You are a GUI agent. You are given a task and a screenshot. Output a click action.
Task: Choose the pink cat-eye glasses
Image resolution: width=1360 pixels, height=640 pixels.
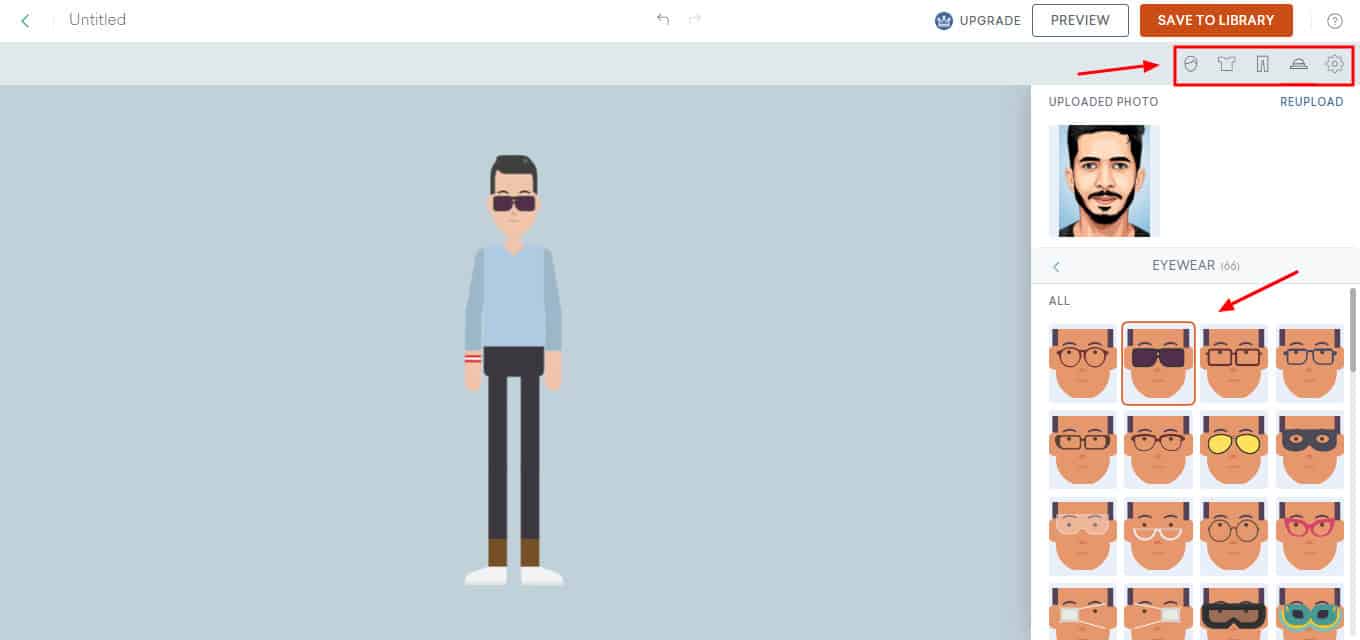point(1309,535)
